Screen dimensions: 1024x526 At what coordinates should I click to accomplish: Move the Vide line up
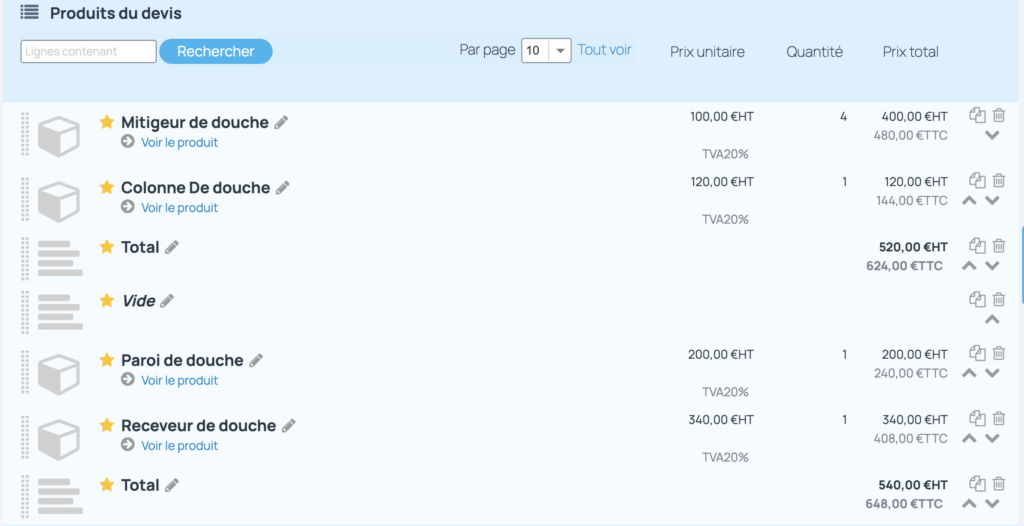[992, 320]
